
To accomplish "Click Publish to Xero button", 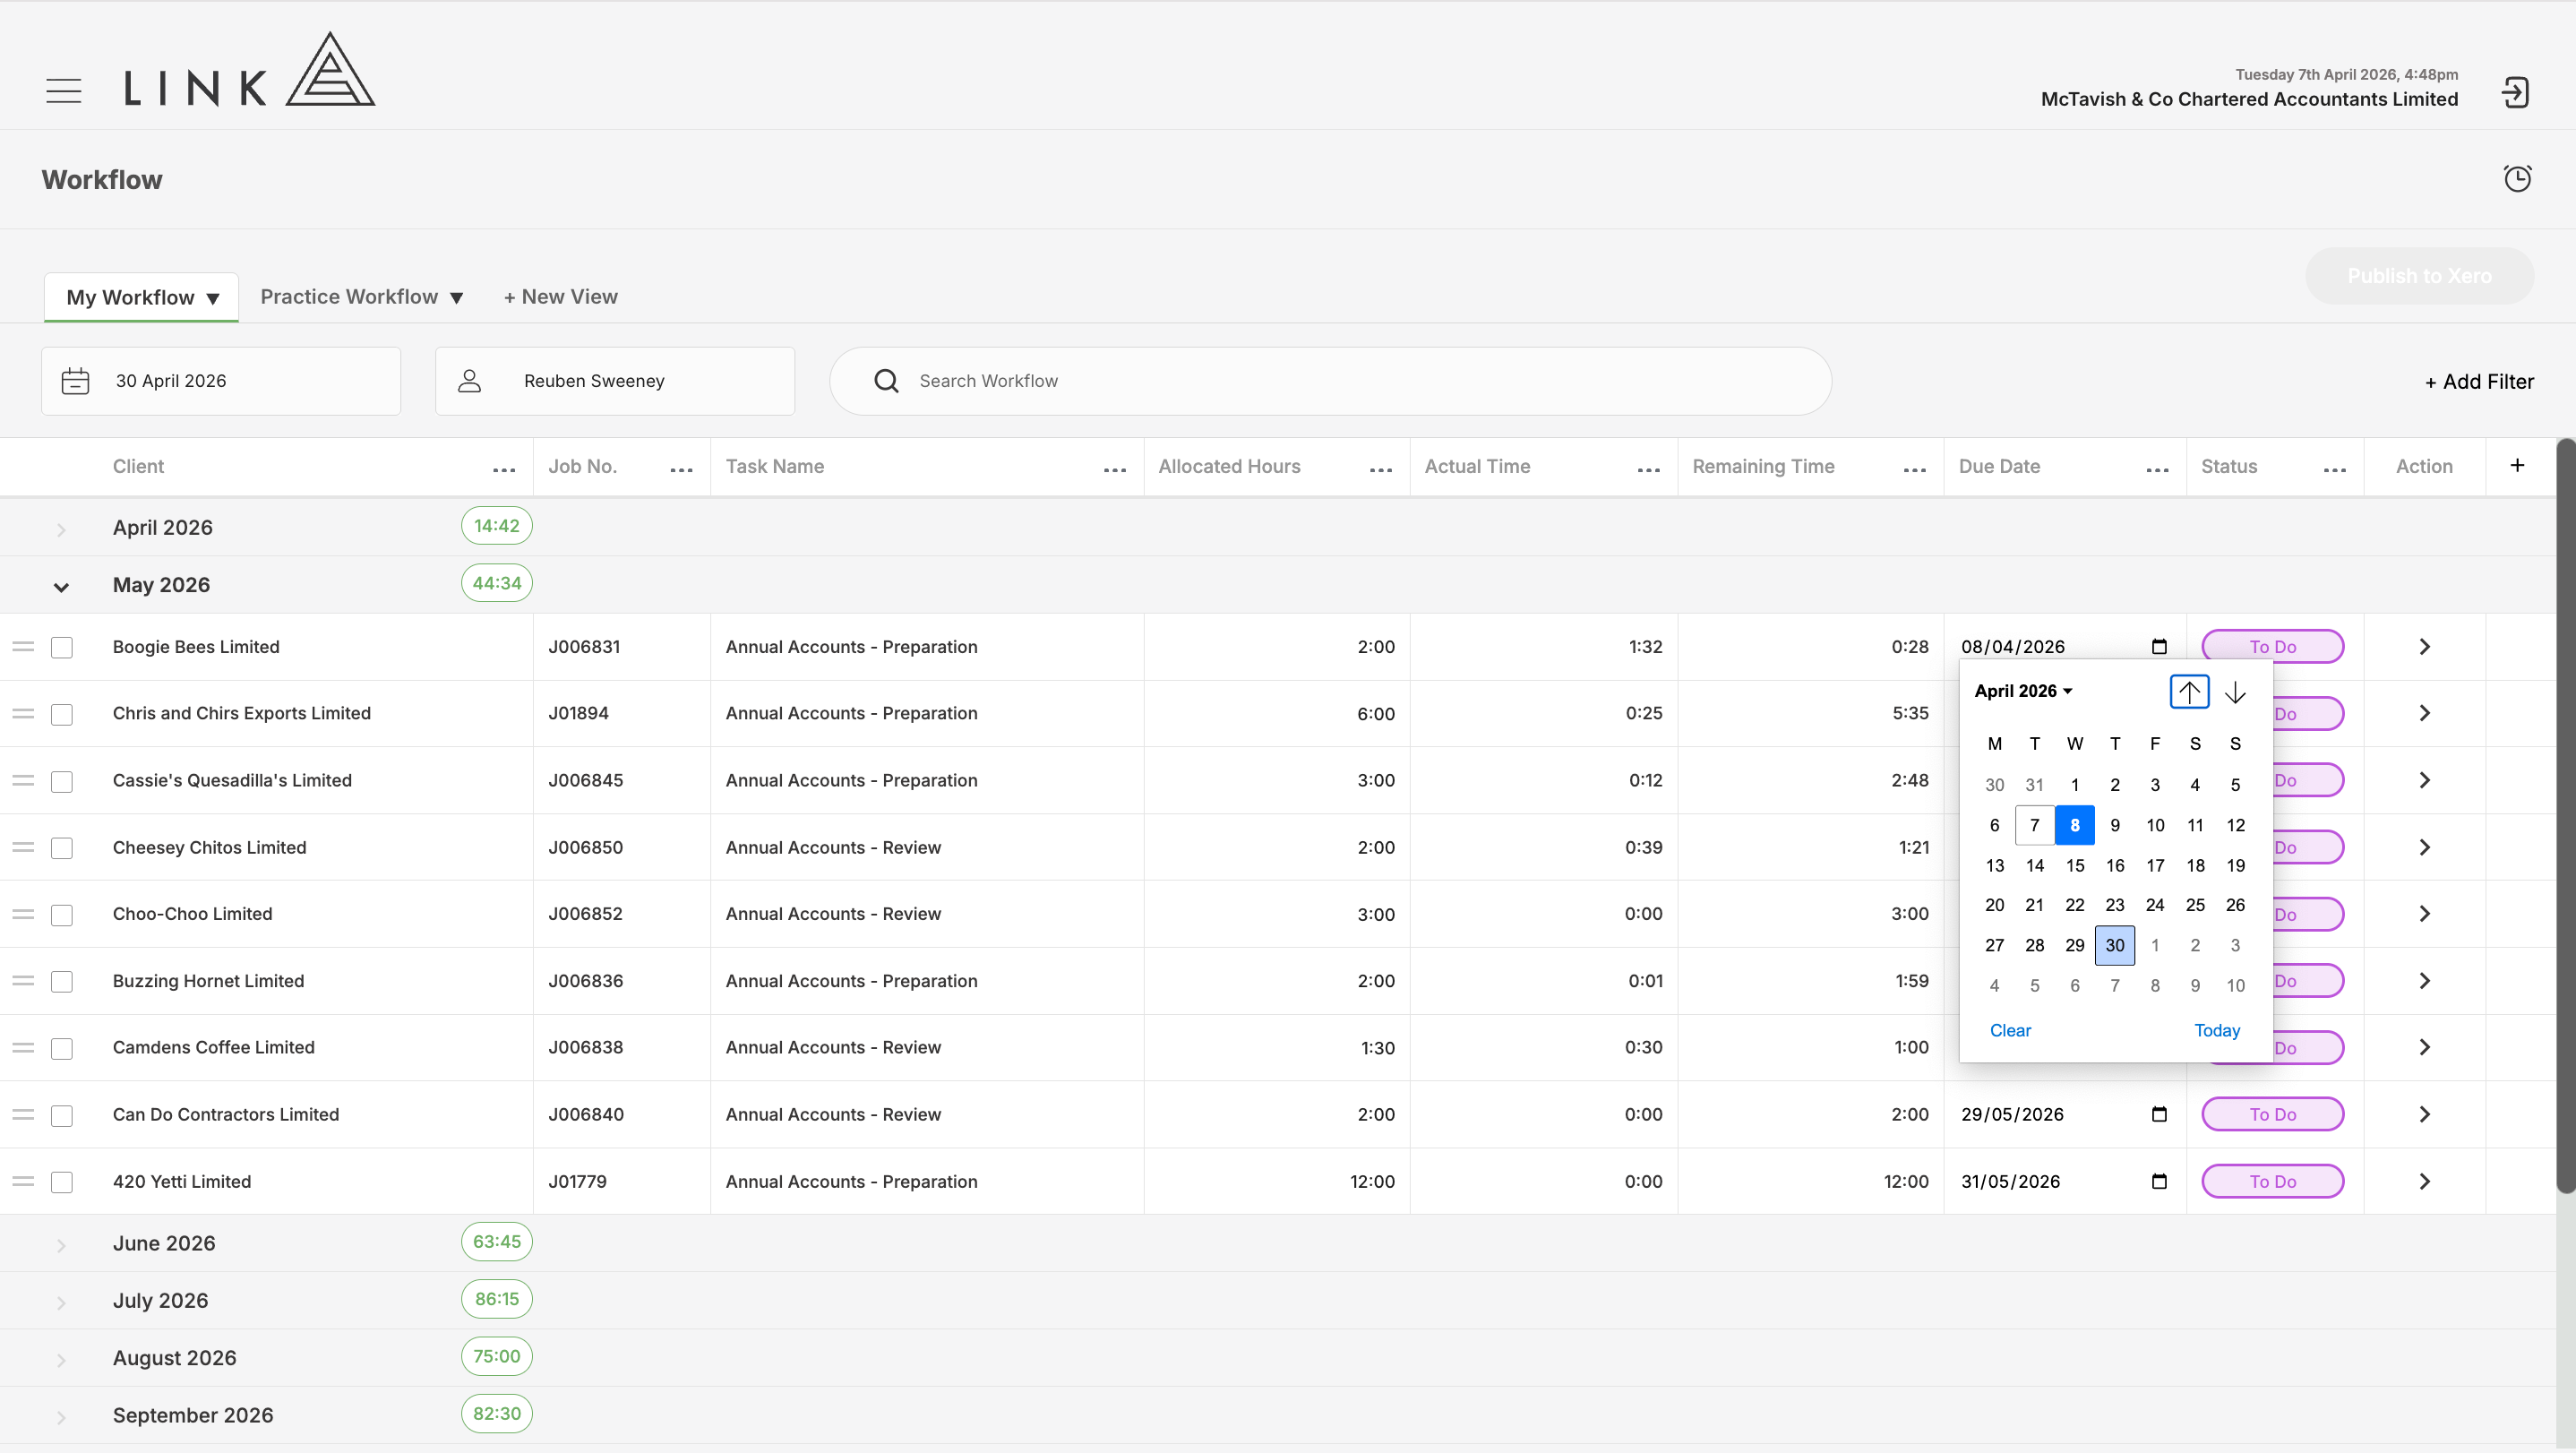I will pos(2419,276).
